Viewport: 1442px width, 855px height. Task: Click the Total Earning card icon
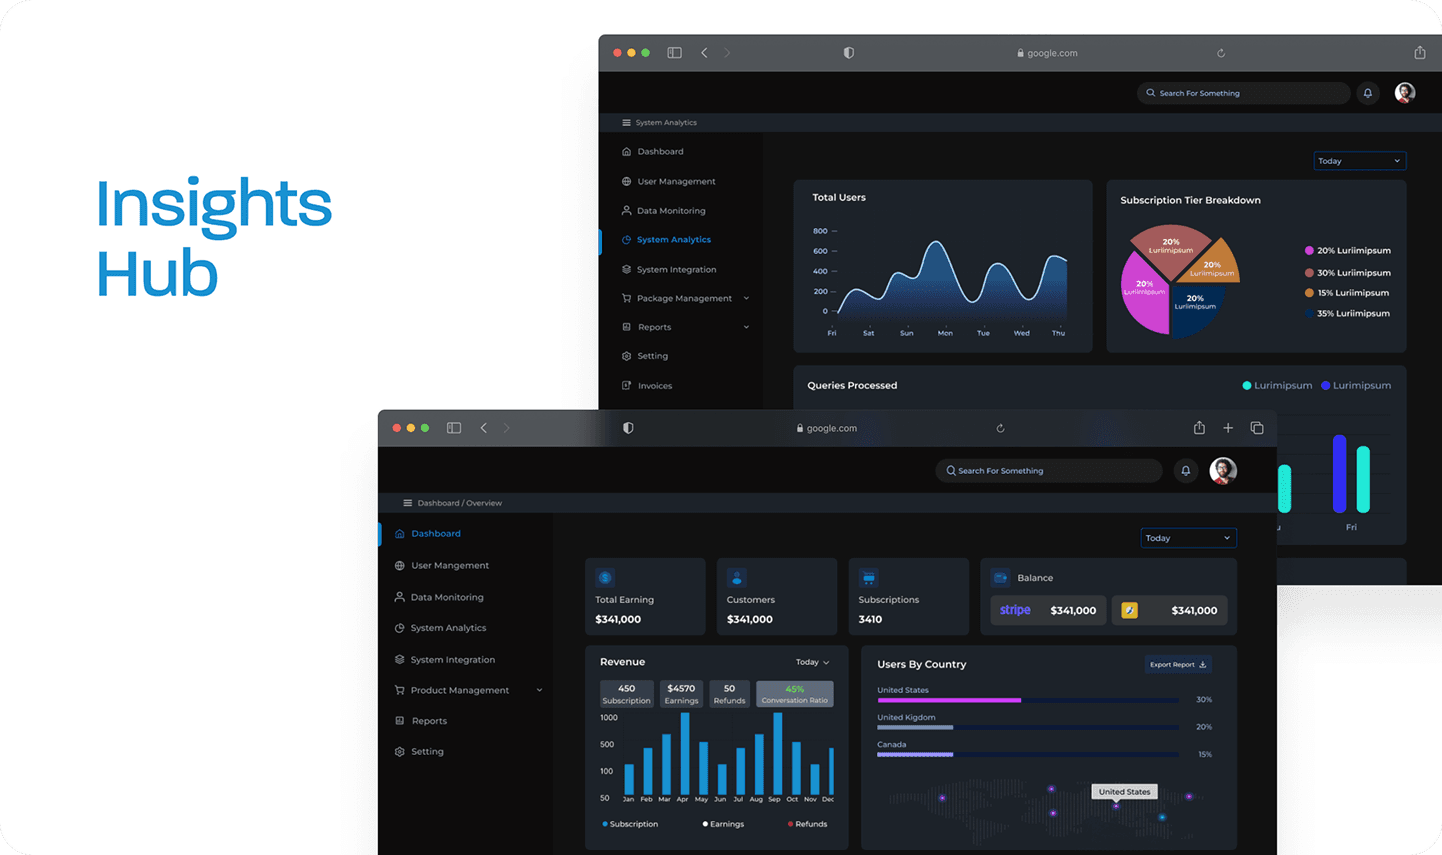click(x=605, y=578)
